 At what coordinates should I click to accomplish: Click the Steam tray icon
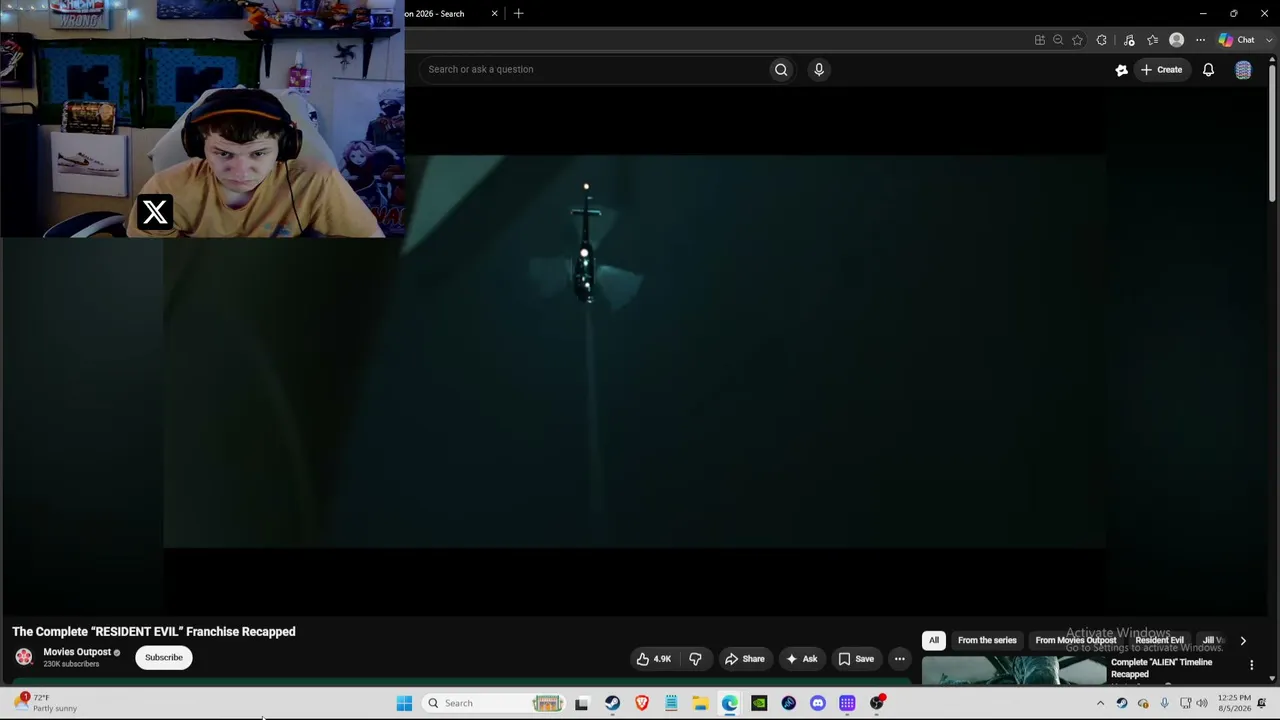pyautogui.click(x=1121, y=703)
